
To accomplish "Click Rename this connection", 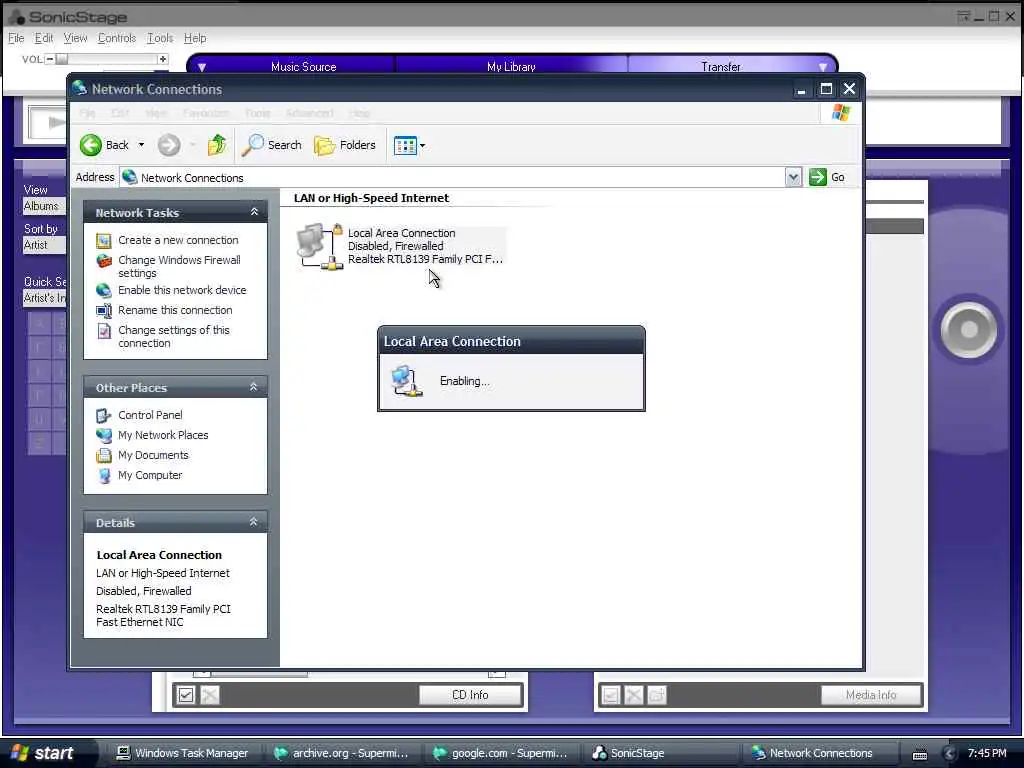I will coord(175,310).
